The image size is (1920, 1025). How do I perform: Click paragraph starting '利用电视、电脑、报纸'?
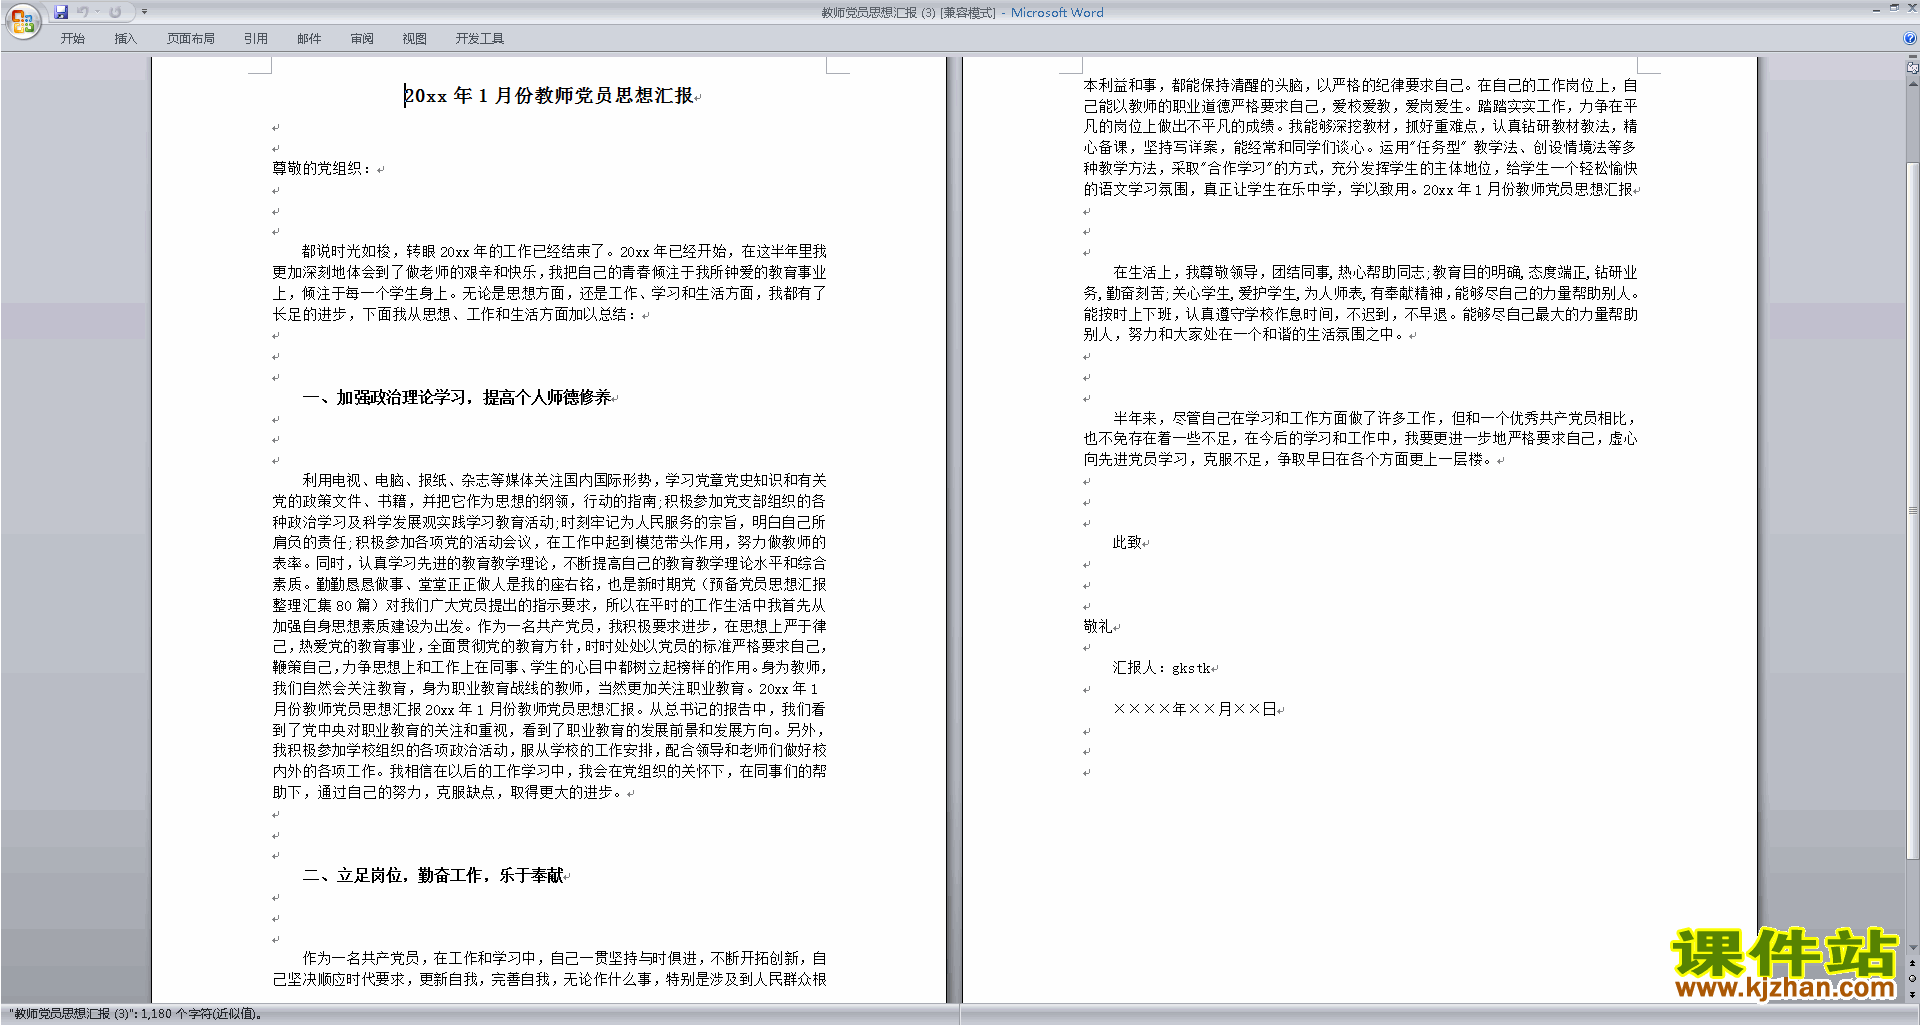click(550, 636)
